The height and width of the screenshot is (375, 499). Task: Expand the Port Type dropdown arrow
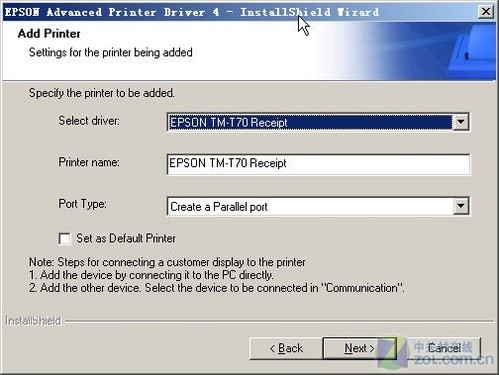[461, 206]
